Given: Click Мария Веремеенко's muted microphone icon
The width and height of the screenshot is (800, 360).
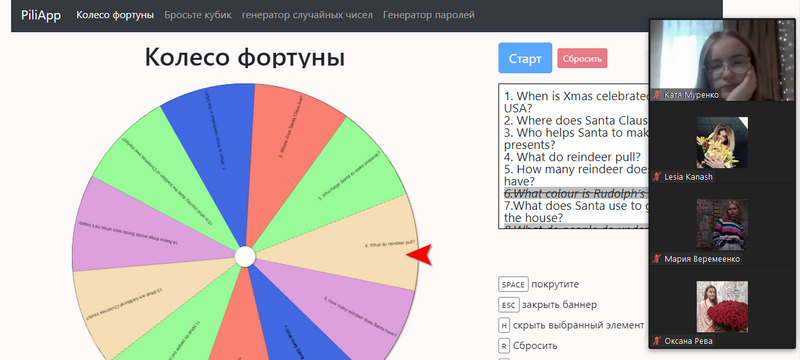Looking at the screenshot, I should pos(657,259).
